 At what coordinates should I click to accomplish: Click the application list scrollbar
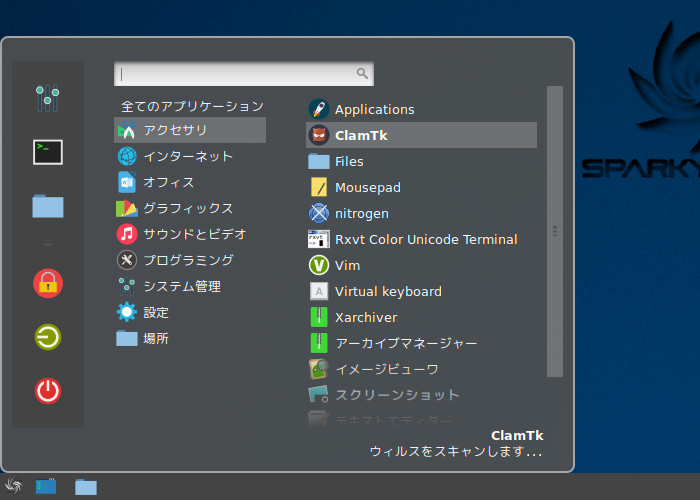(555, 231)
